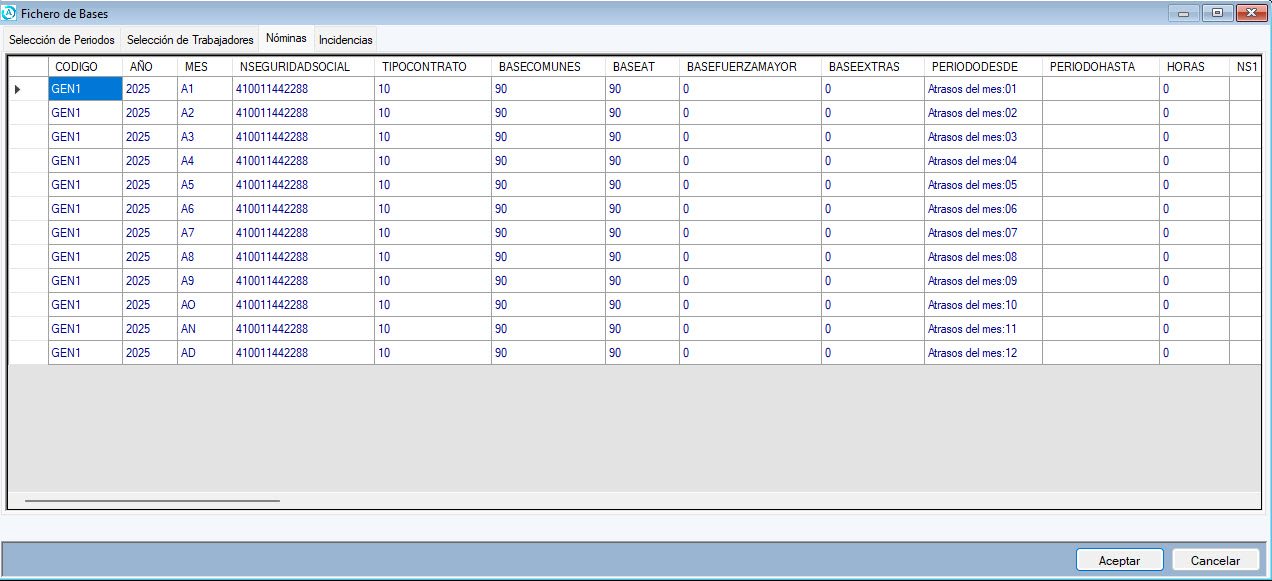
Task: Click row header of the AD month row
Action: tap(28, 353)
